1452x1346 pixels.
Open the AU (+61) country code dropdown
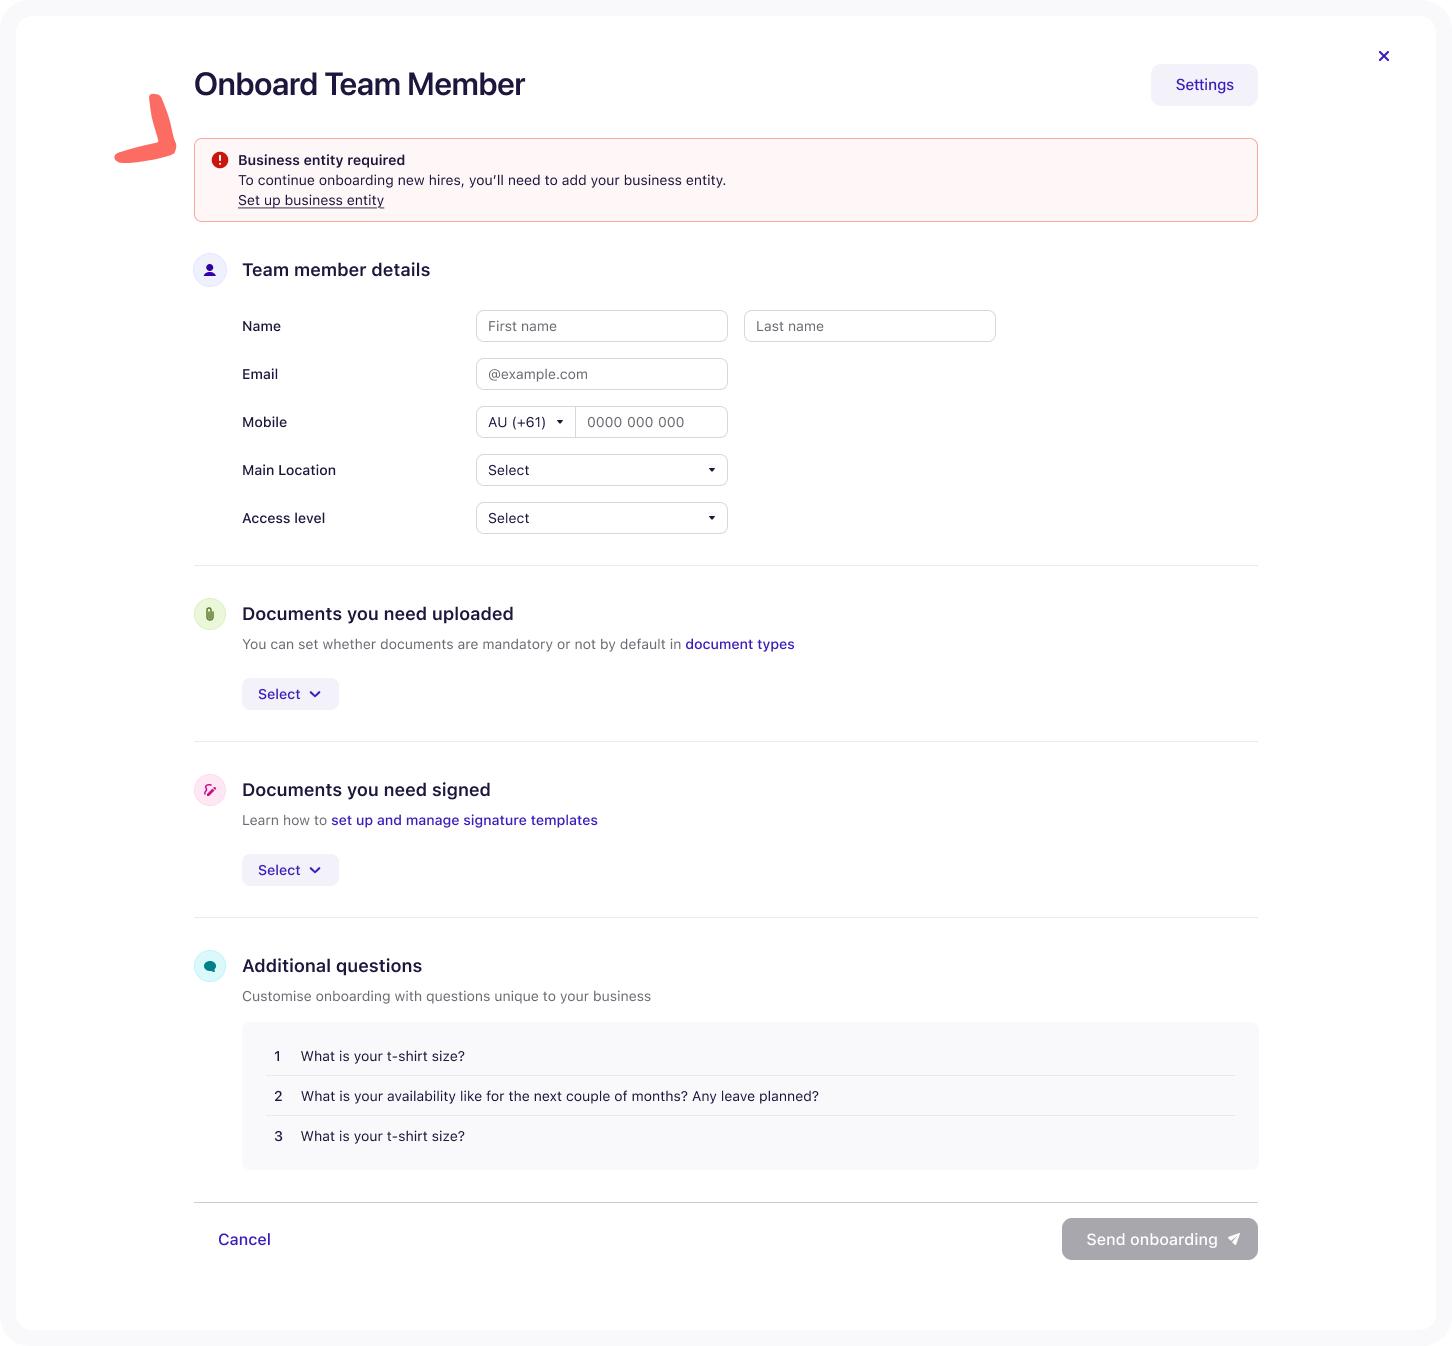pos(526,422)
